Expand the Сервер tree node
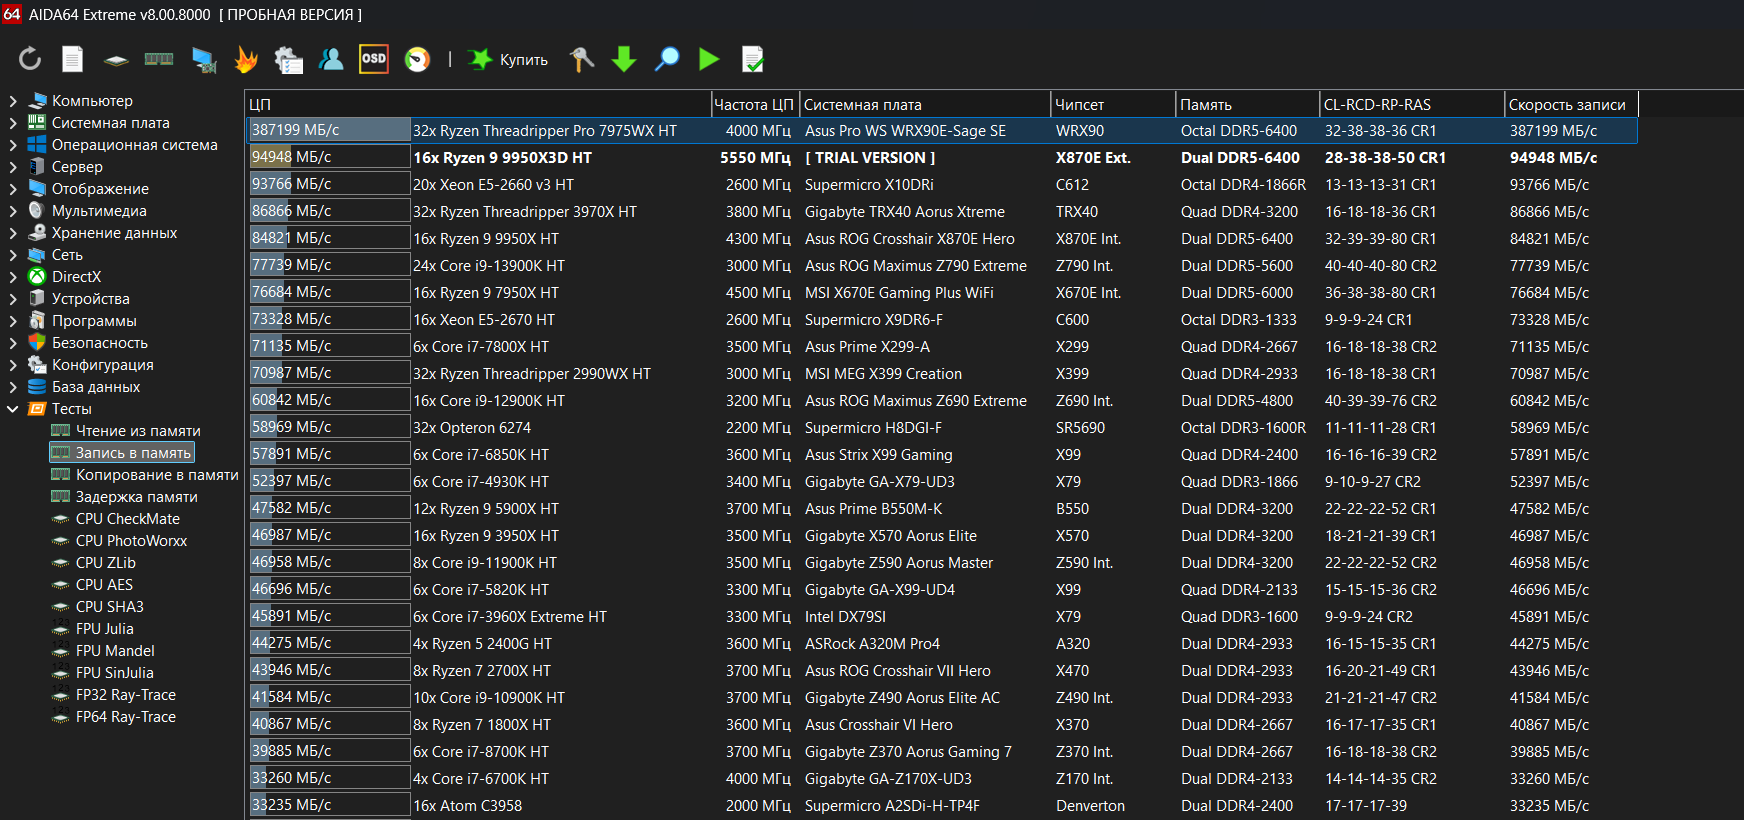The height and width of the screenshot is (820, 1744). point(13,167)
